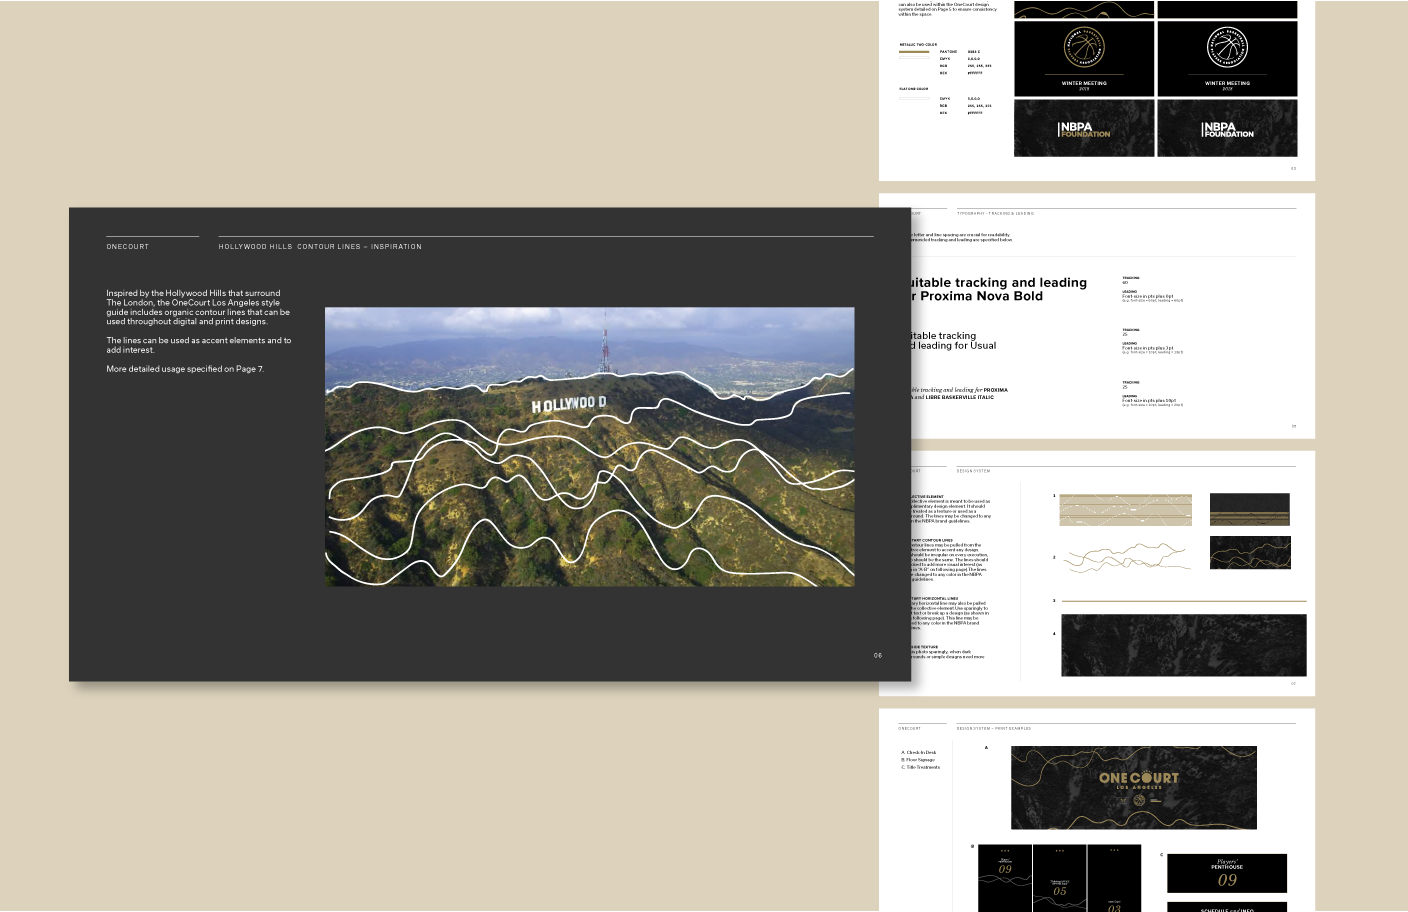The width and height of the screenshot is (1408, 912).
Task: Click the 'A. Check-In Desk' list item
Action: (919, 752)
